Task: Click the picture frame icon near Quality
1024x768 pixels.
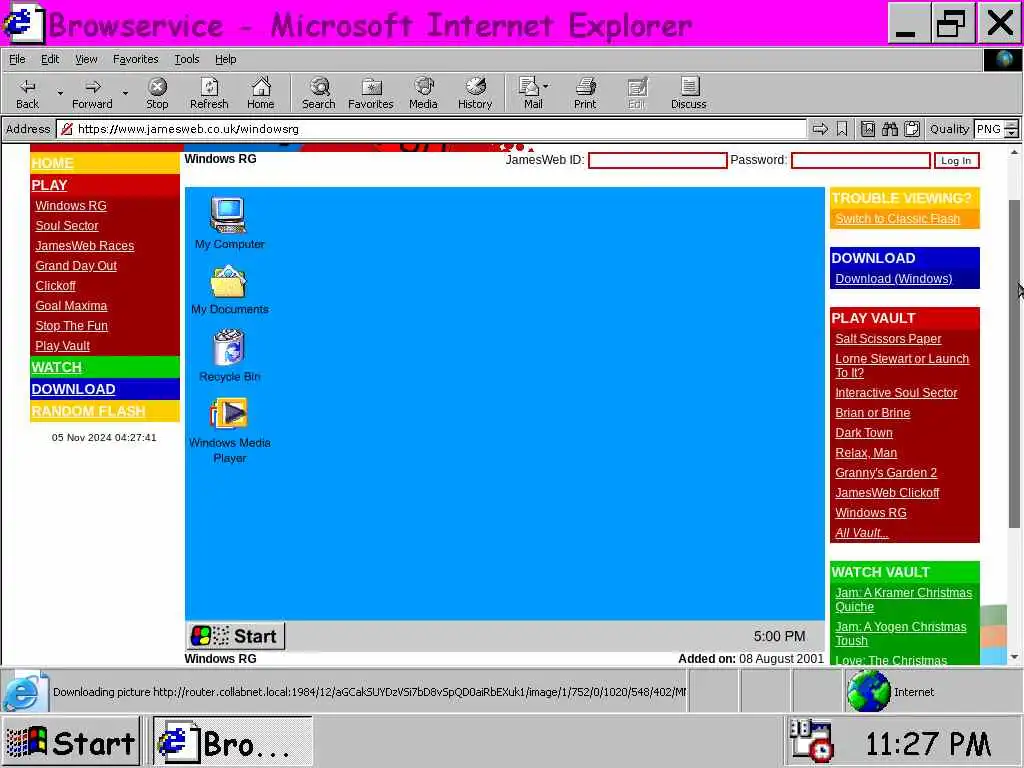Action: pyautogui.click(x=867, y=129)
